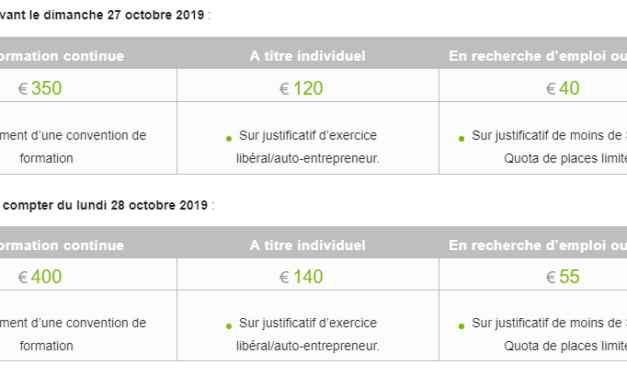627x376 pixels.
Task: Click the €55 job seeker price
Action: (x=563, y=277)
